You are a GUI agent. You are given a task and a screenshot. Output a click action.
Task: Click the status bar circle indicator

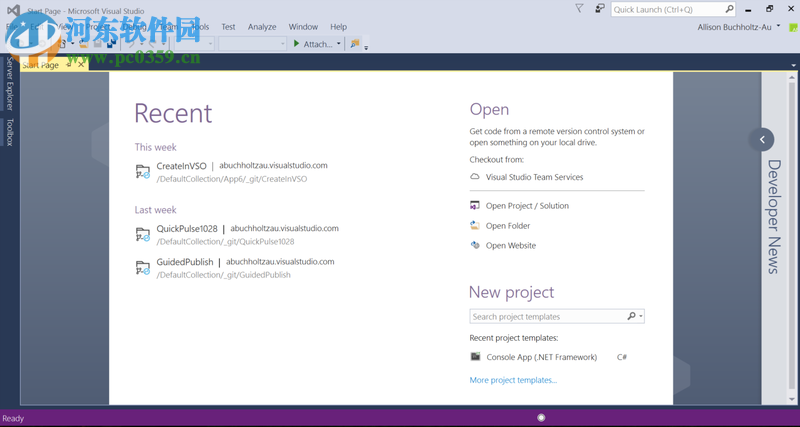[x=541, y=418]
